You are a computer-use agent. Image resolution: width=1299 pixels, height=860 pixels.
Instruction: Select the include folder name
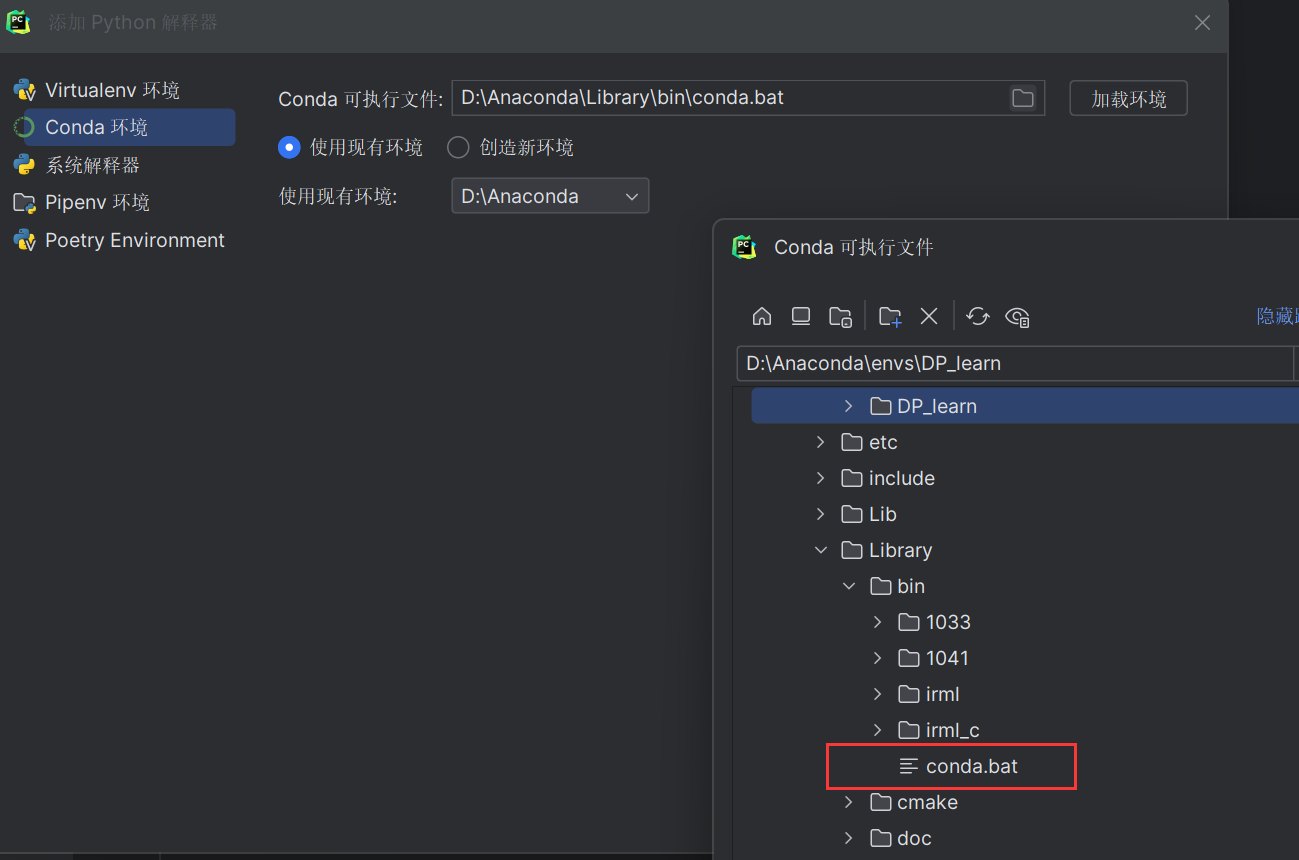902,478
